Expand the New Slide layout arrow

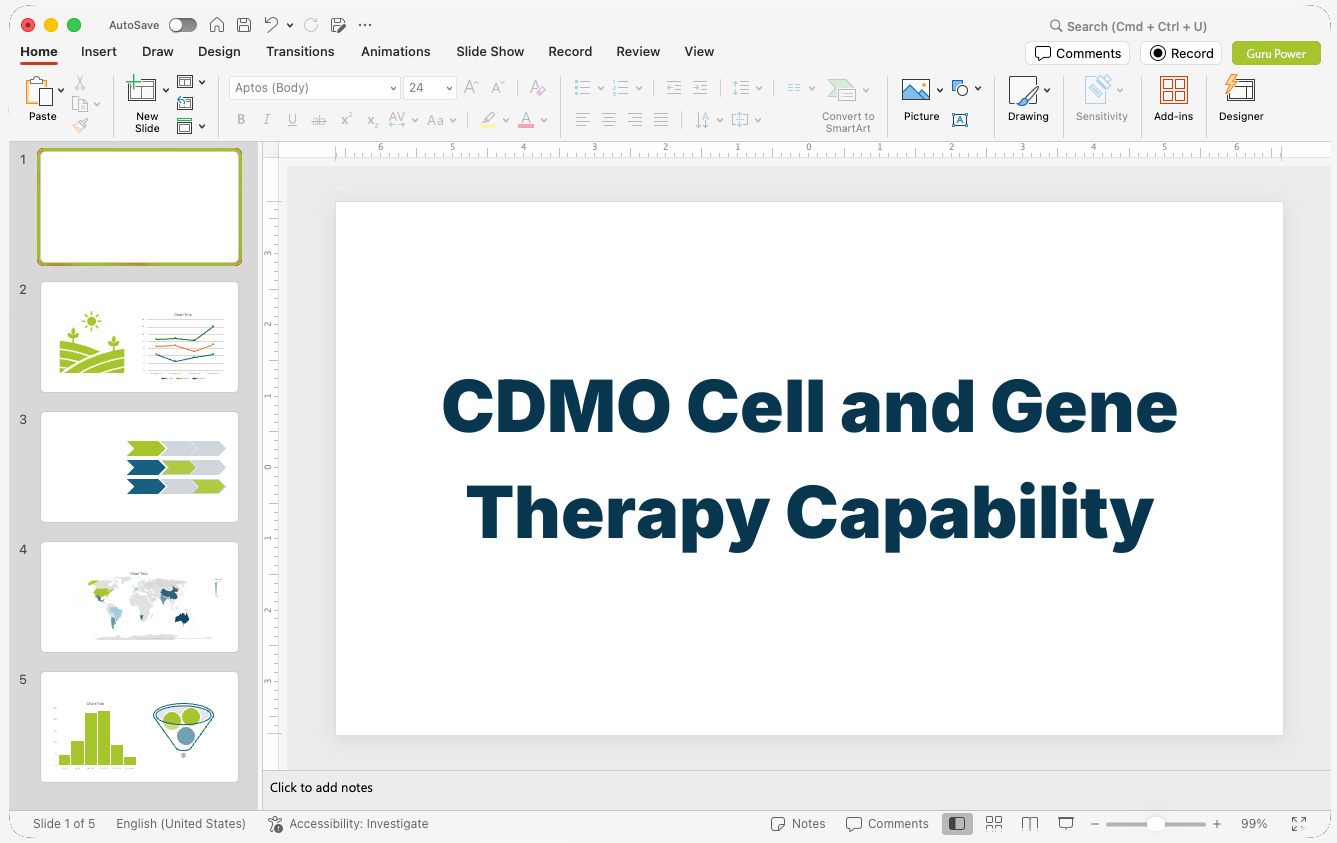[x=166, y=90]
